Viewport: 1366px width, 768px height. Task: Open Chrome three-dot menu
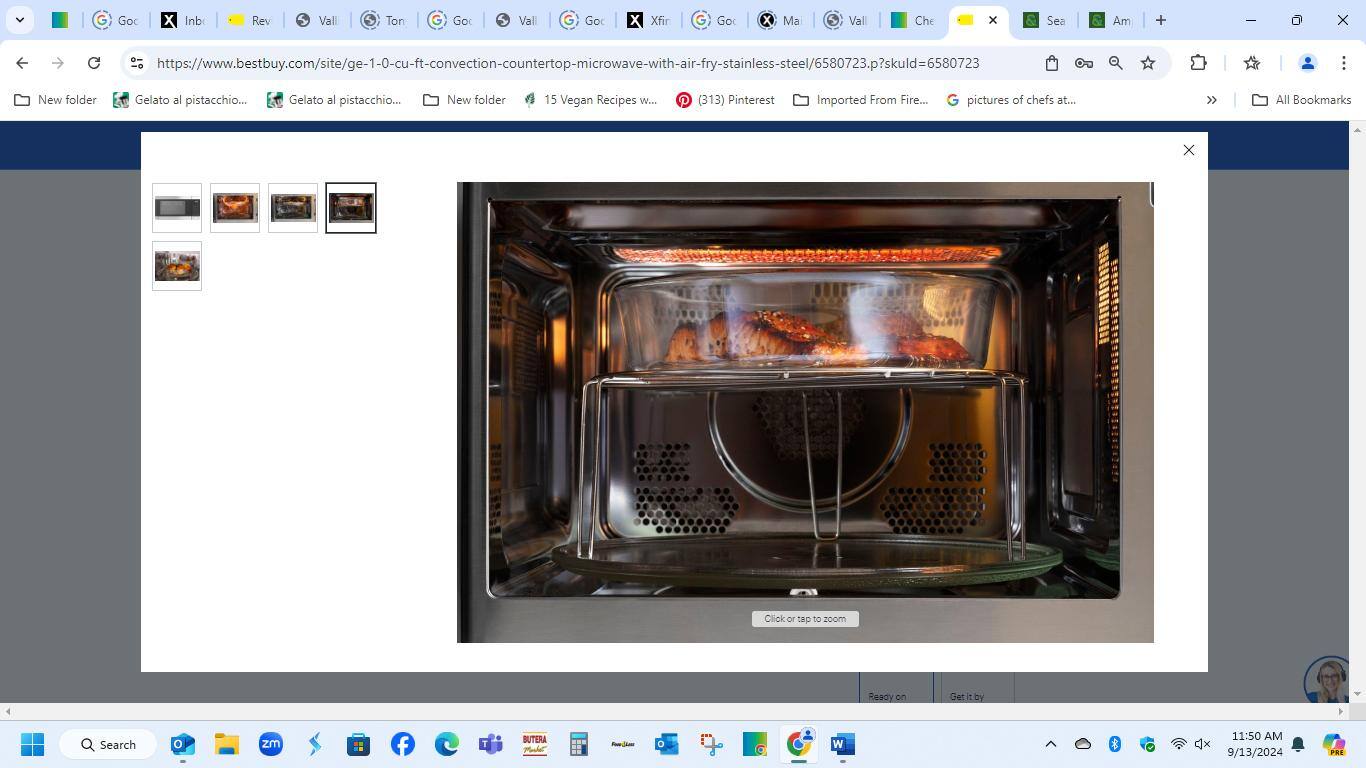click(x=1343, y=63)
